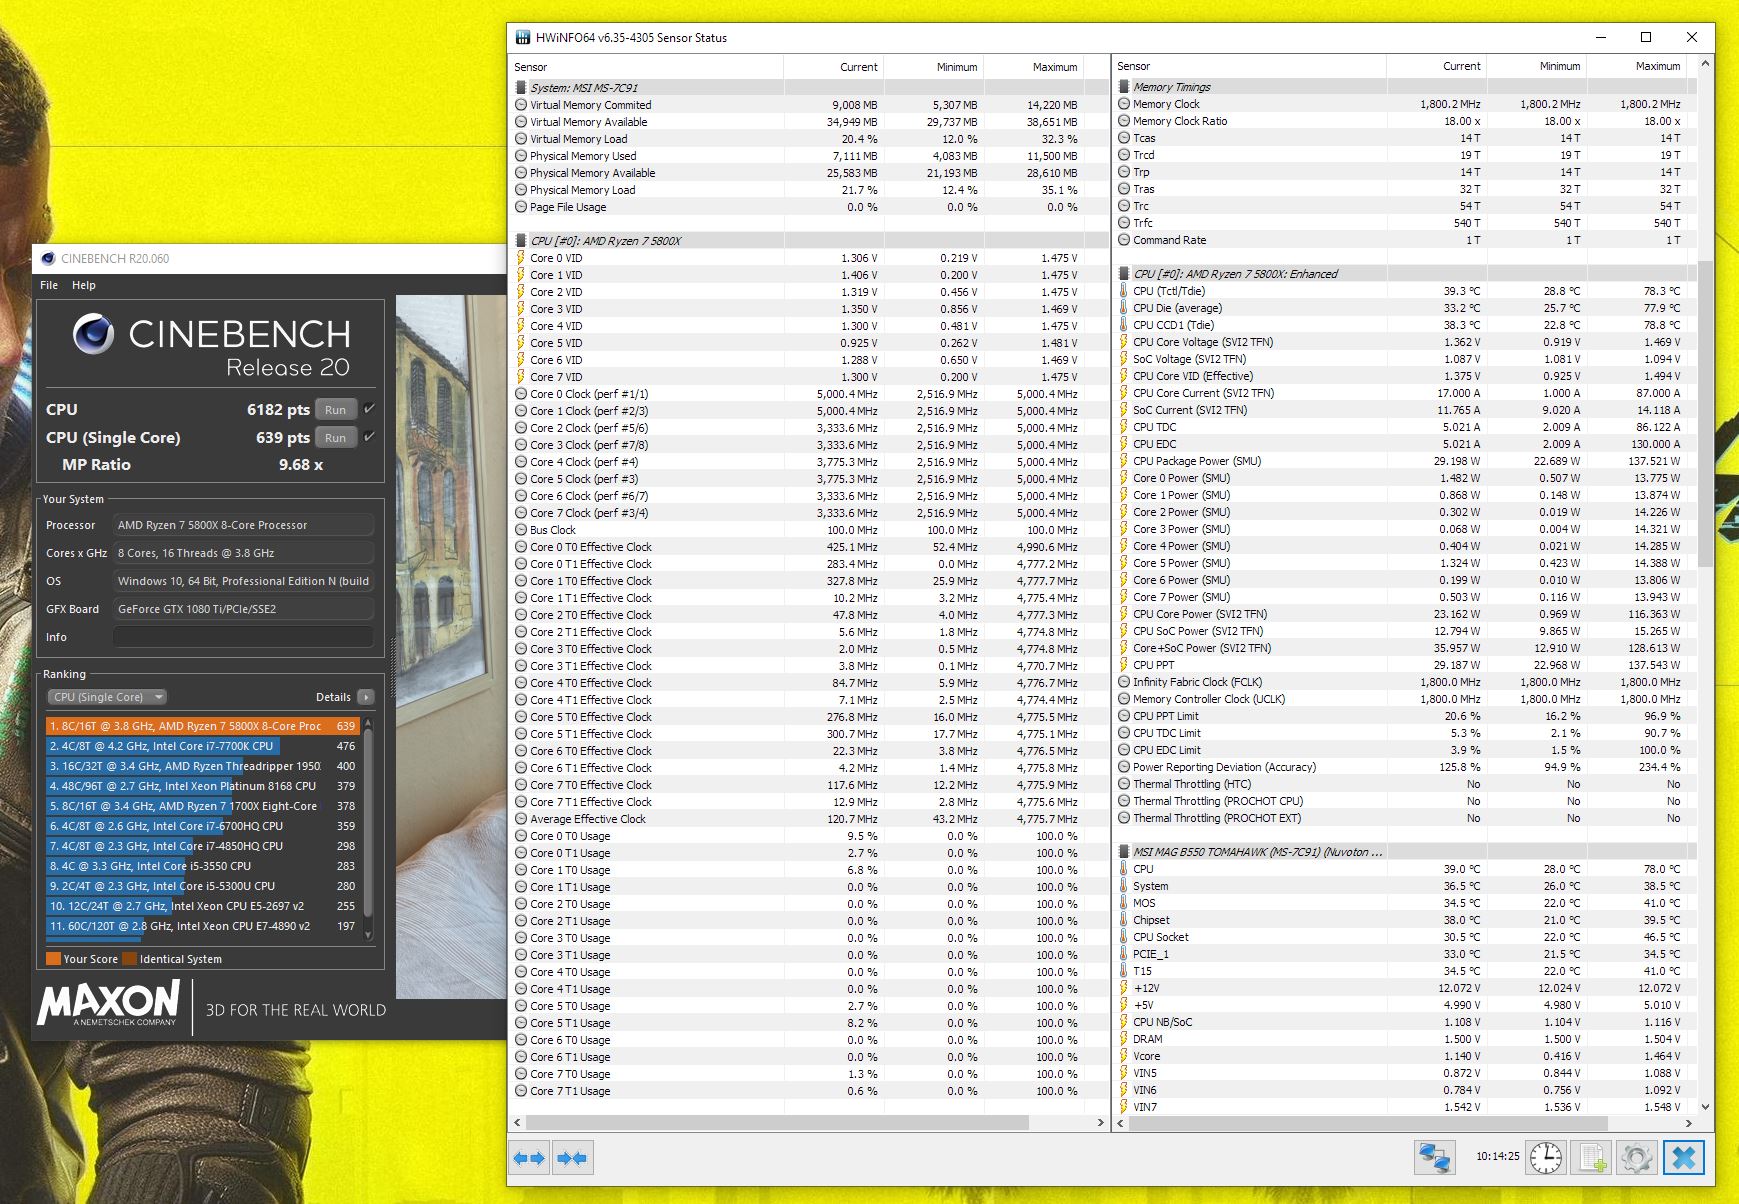Image resolution: width=1739 pixels, height=1204 pixels.
Task: Run the CPU (Single Core) benchmark
Action: pyautogui.click(x=335, y=438)
